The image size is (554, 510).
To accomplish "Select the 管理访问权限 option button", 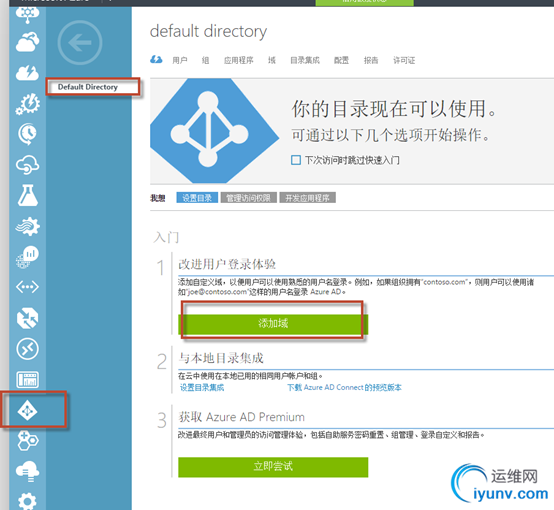I will click(248, 198).
